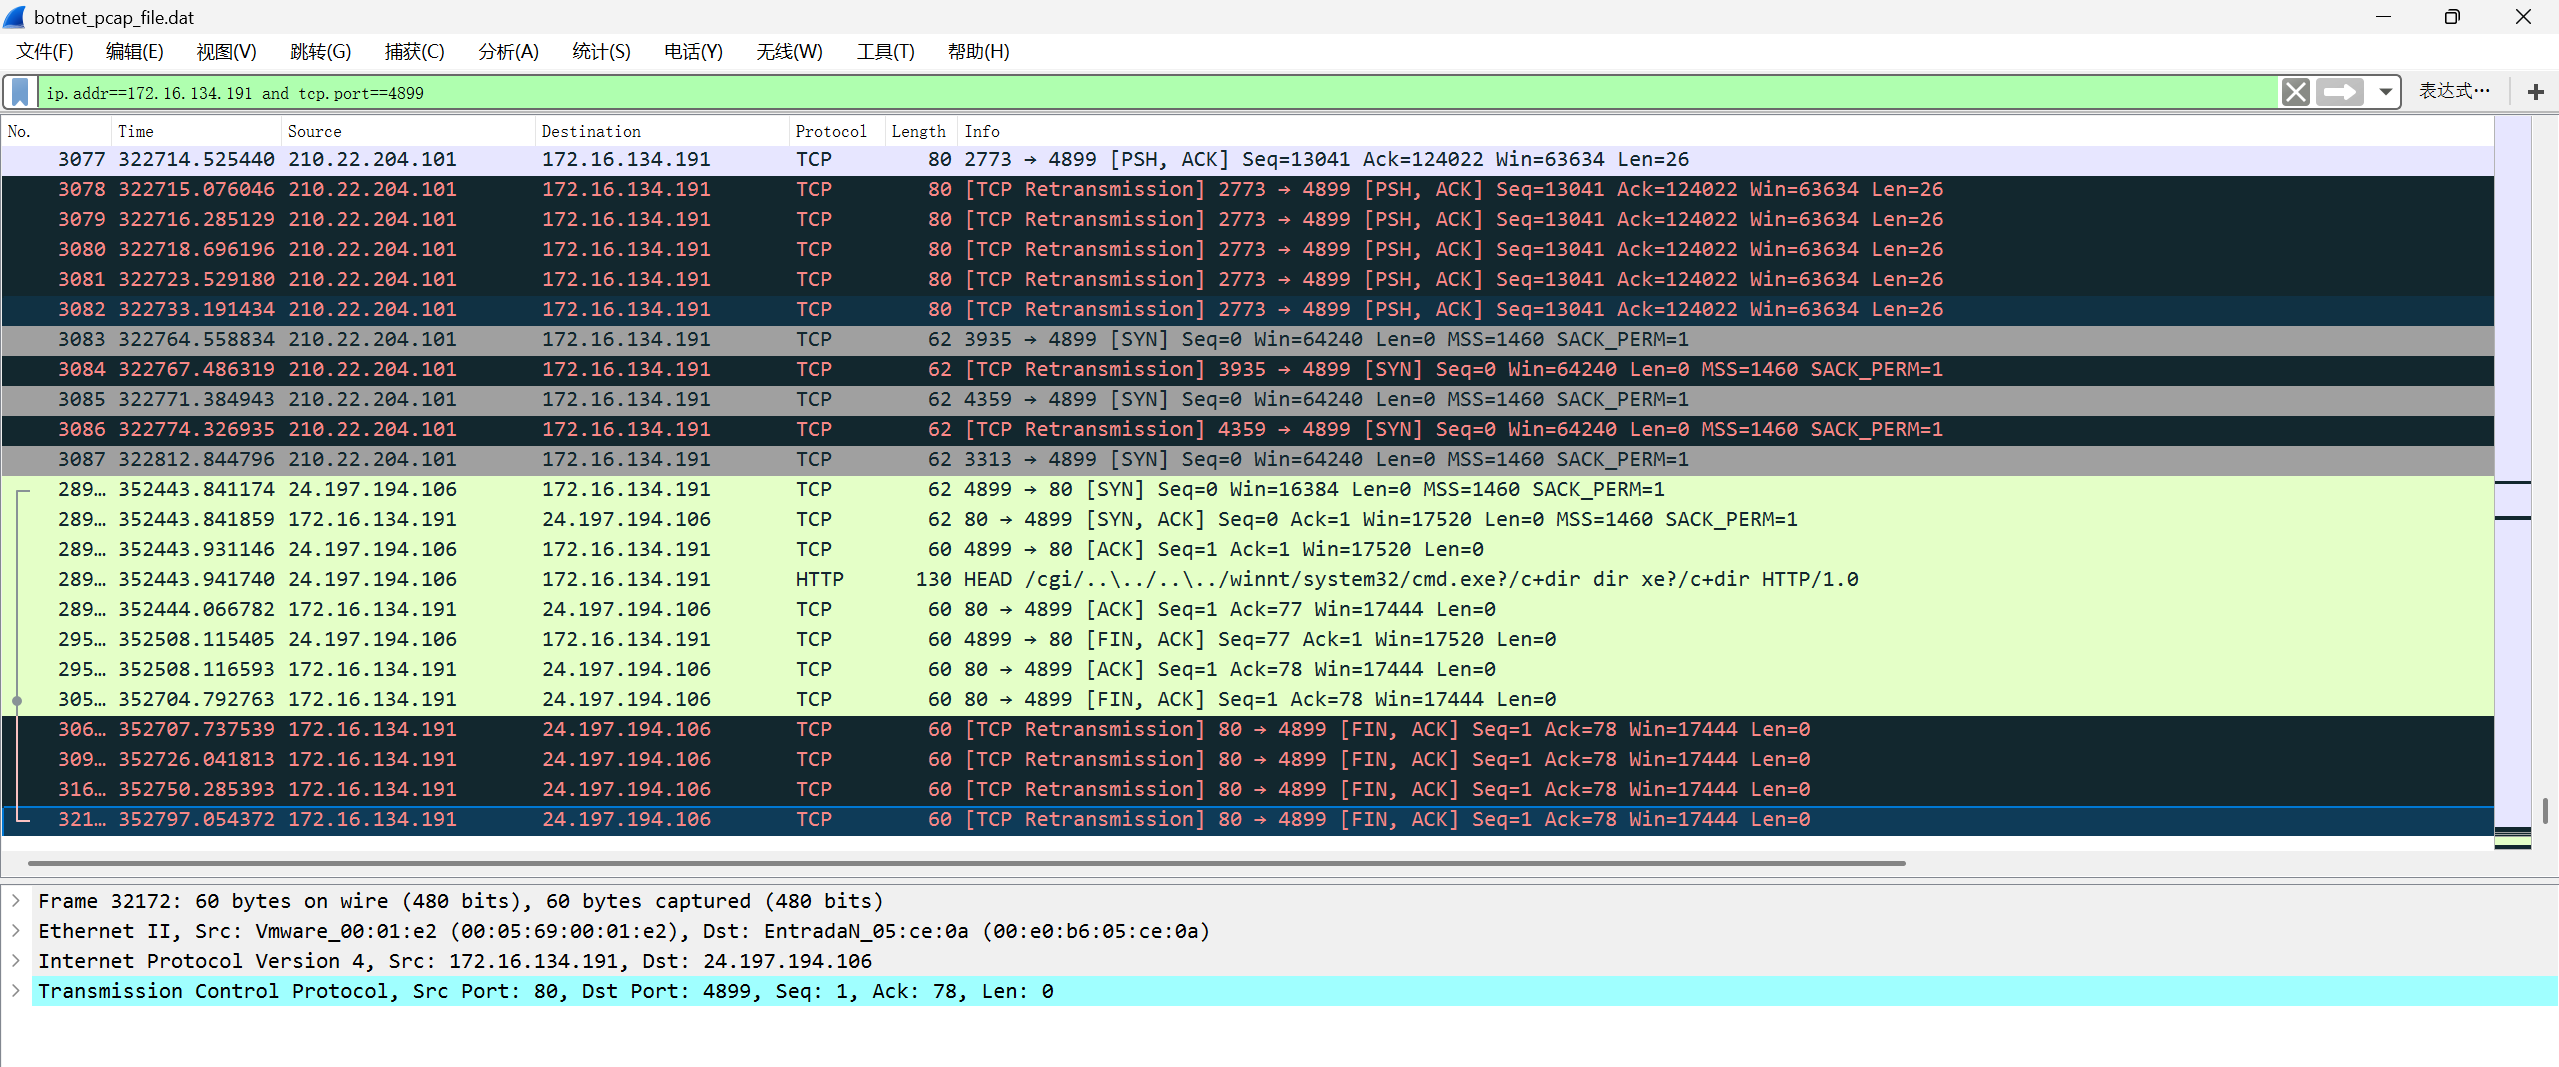This screenshot has width=2559, height=1067.
Task: Select SYN packet 3085 from port 4359
Action: (x=1247, y=400)
